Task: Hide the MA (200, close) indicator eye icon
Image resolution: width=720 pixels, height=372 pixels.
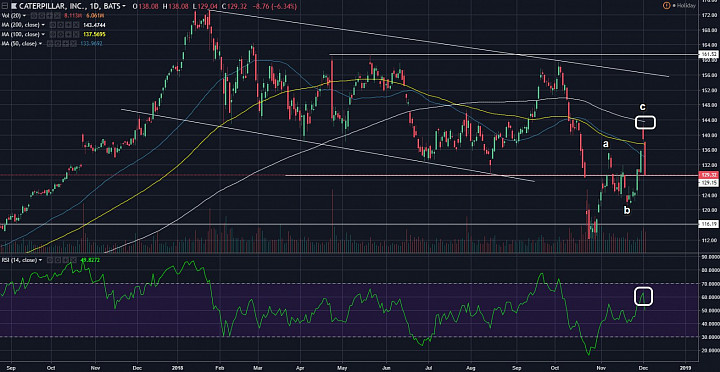Action: 53,25
